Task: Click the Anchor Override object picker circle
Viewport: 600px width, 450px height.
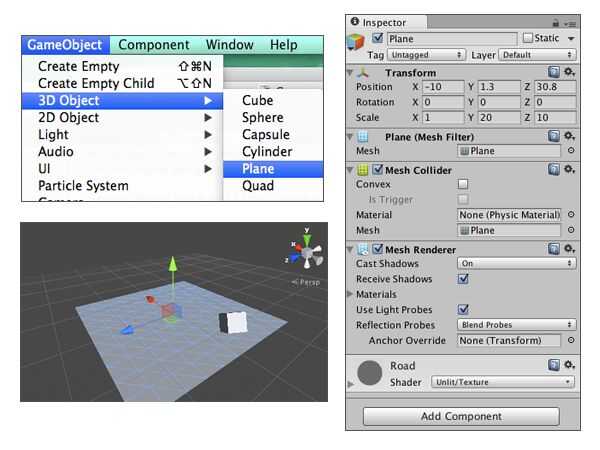Action: coord(571,340)
